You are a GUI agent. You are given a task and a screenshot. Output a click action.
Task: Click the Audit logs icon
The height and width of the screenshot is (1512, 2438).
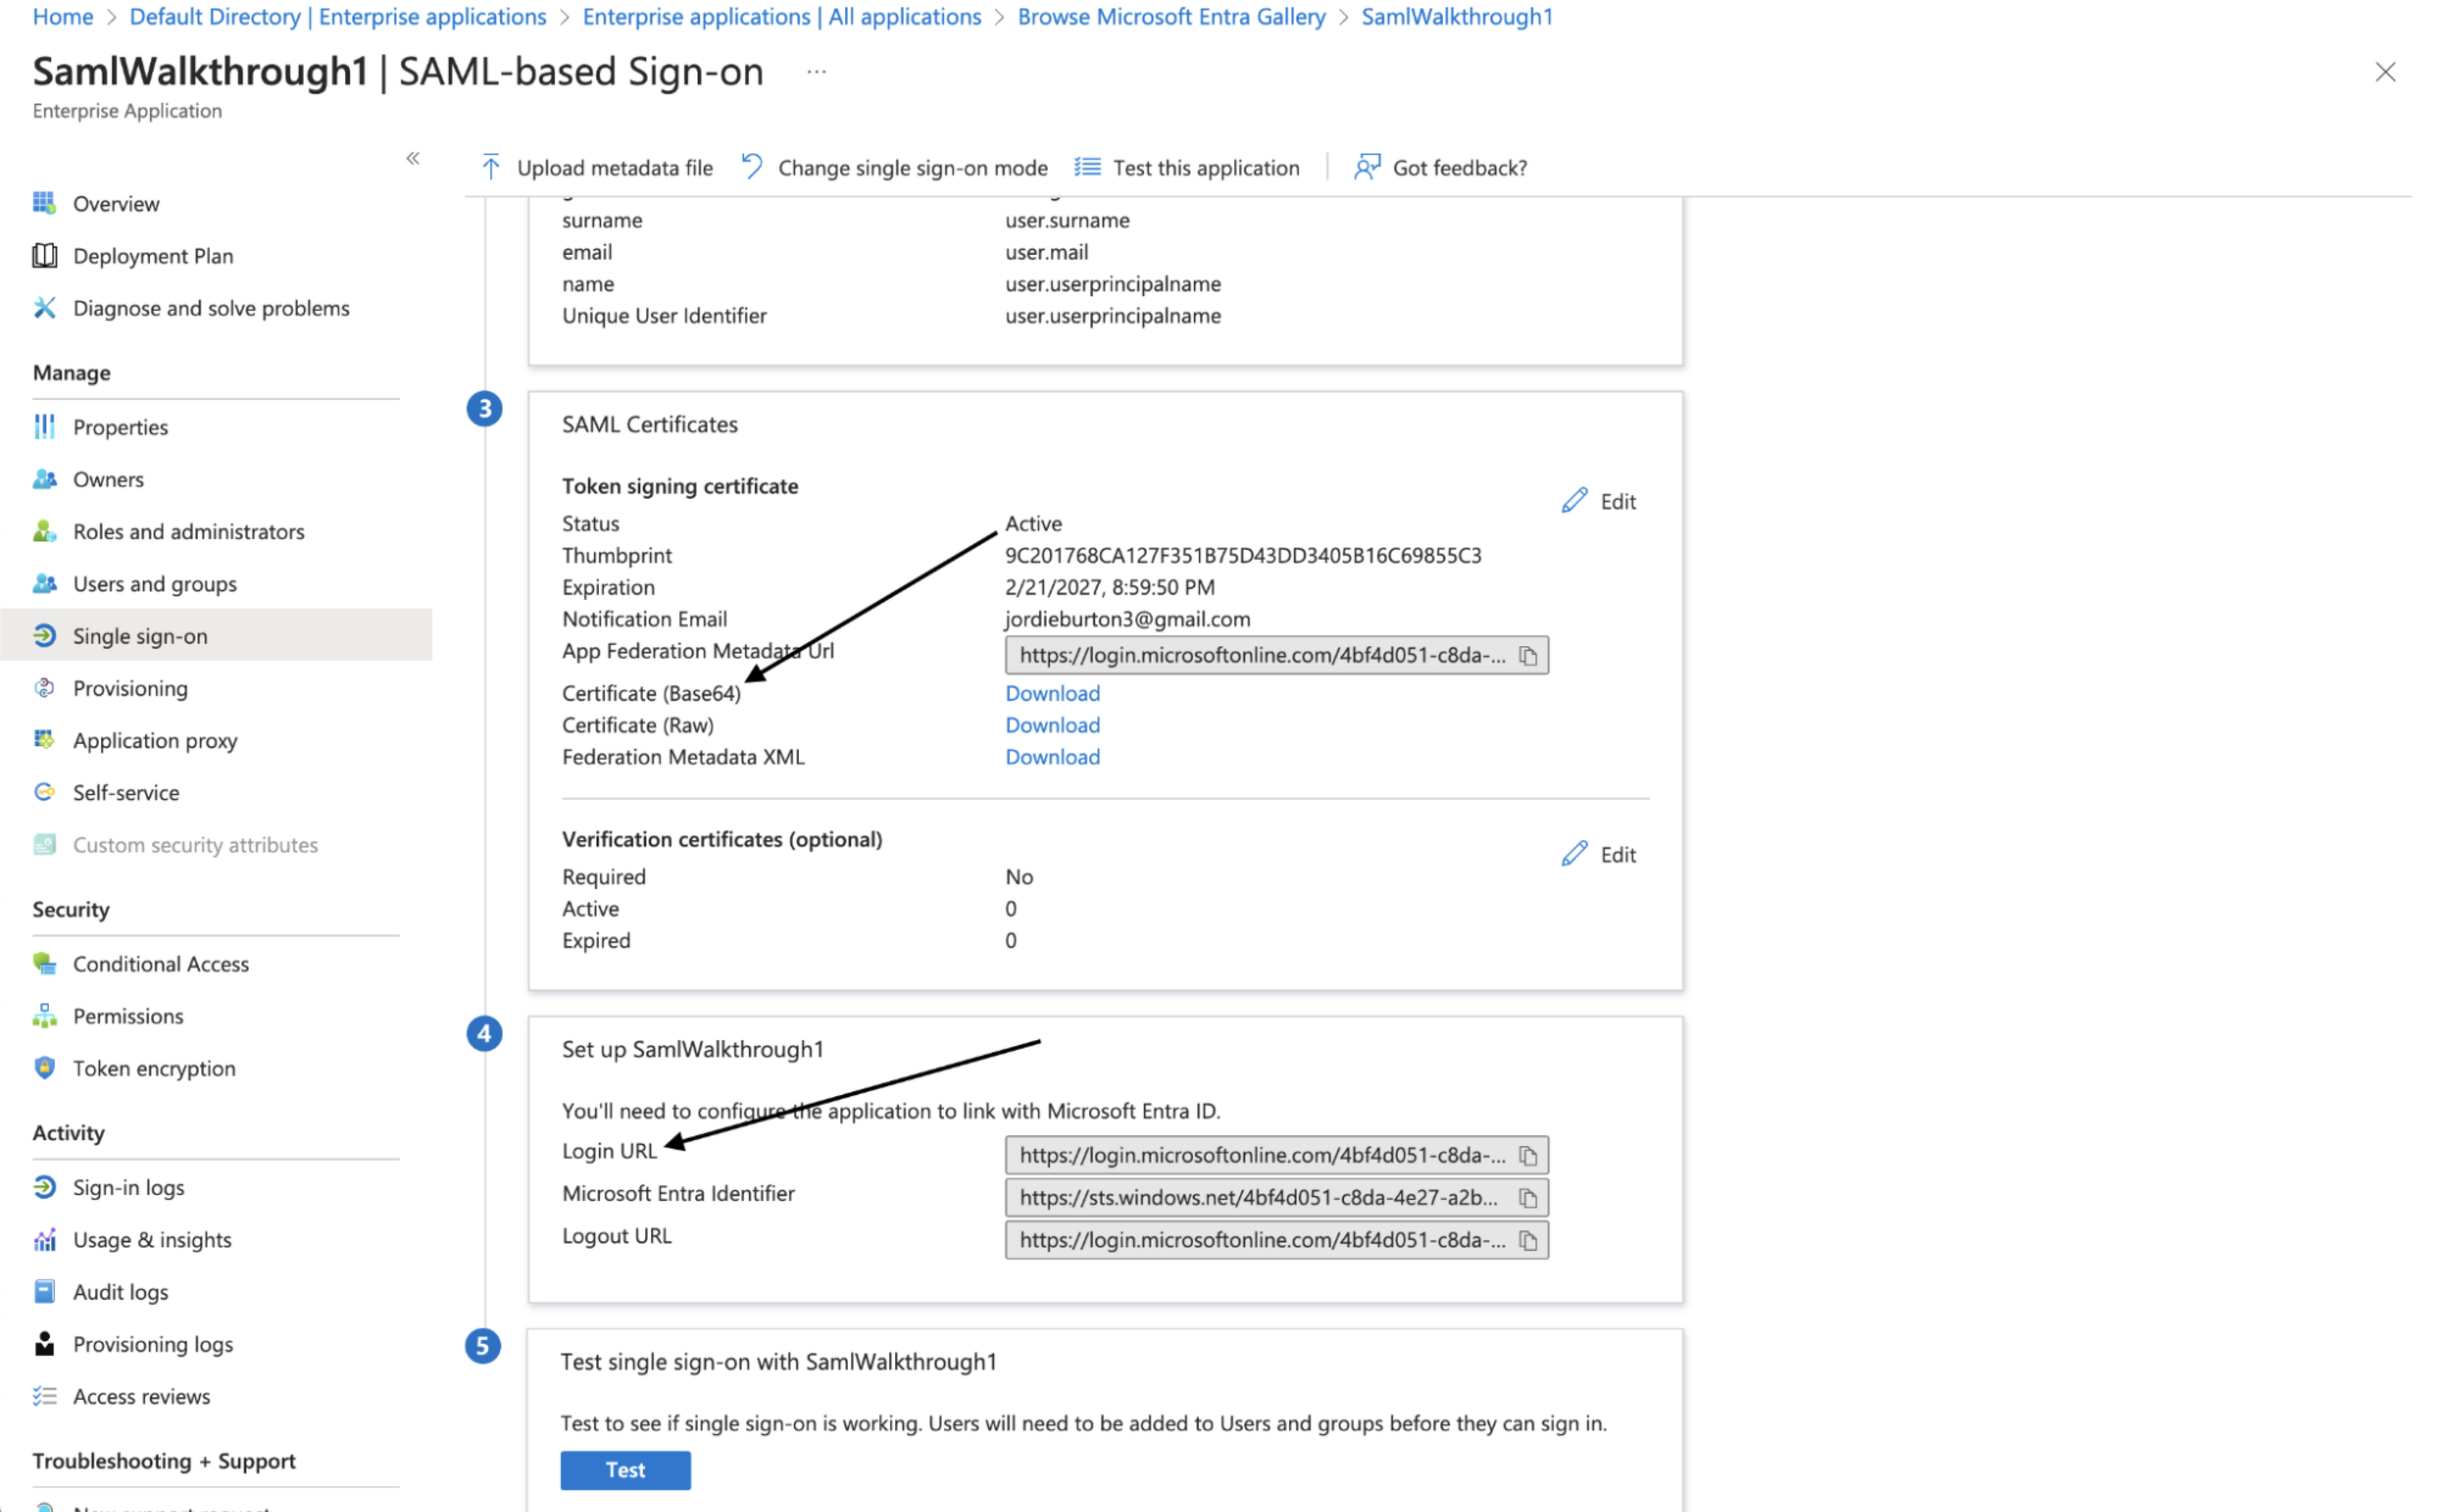click(x=44, y=1292)
